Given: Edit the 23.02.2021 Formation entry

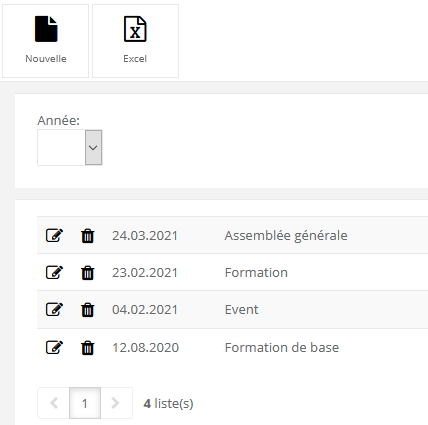Looking at the screenshot, I should coord(54,272).
